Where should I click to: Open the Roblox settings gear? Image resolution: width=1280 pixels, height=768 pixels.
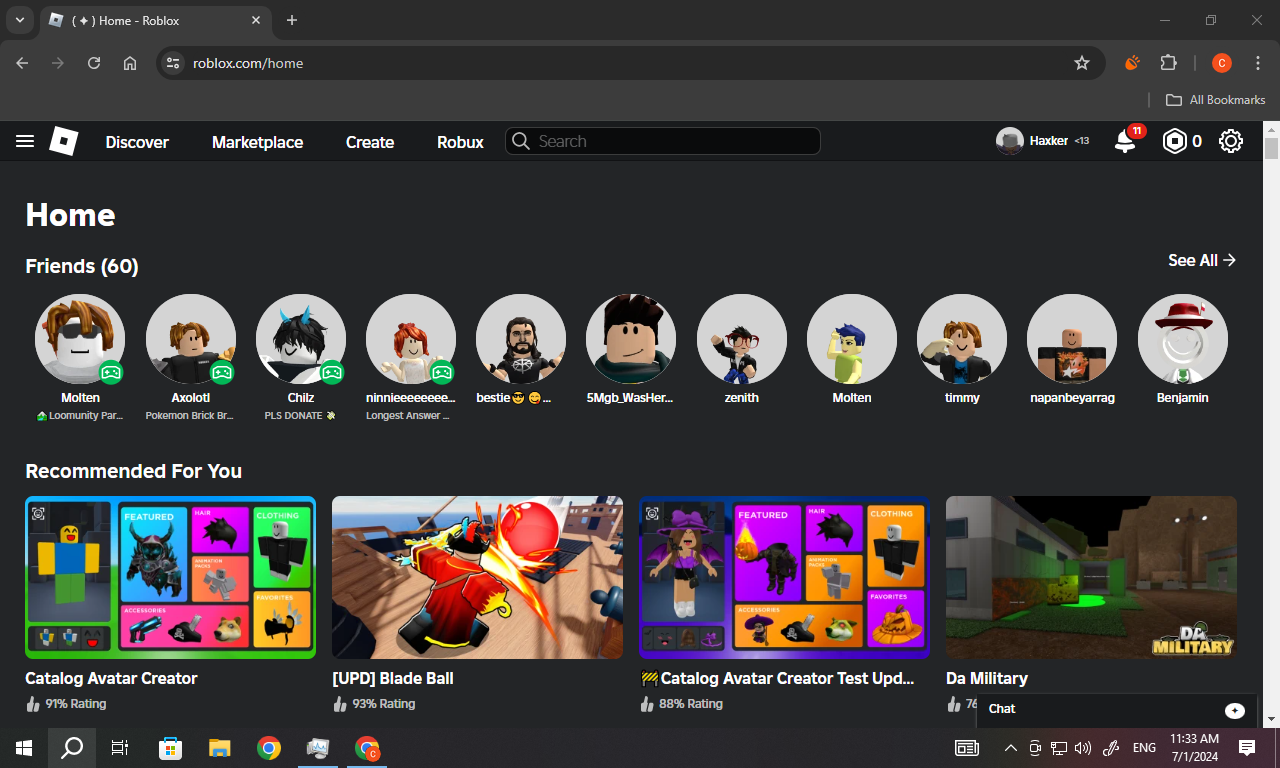click(x=1231, y=141)
